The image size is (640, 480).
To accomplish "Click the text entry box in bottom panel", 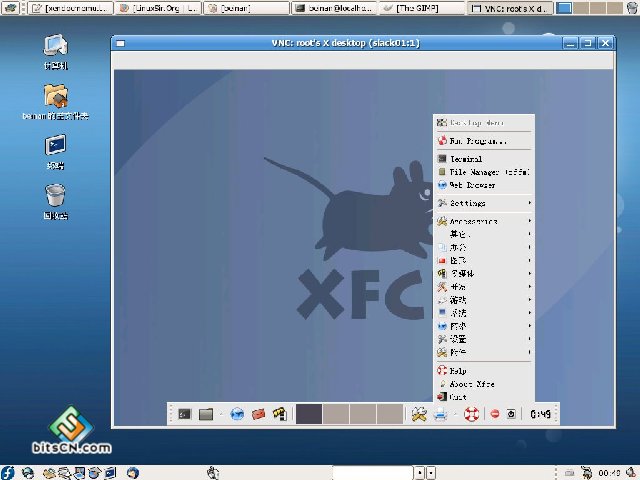I will click(x=373, y=473).
